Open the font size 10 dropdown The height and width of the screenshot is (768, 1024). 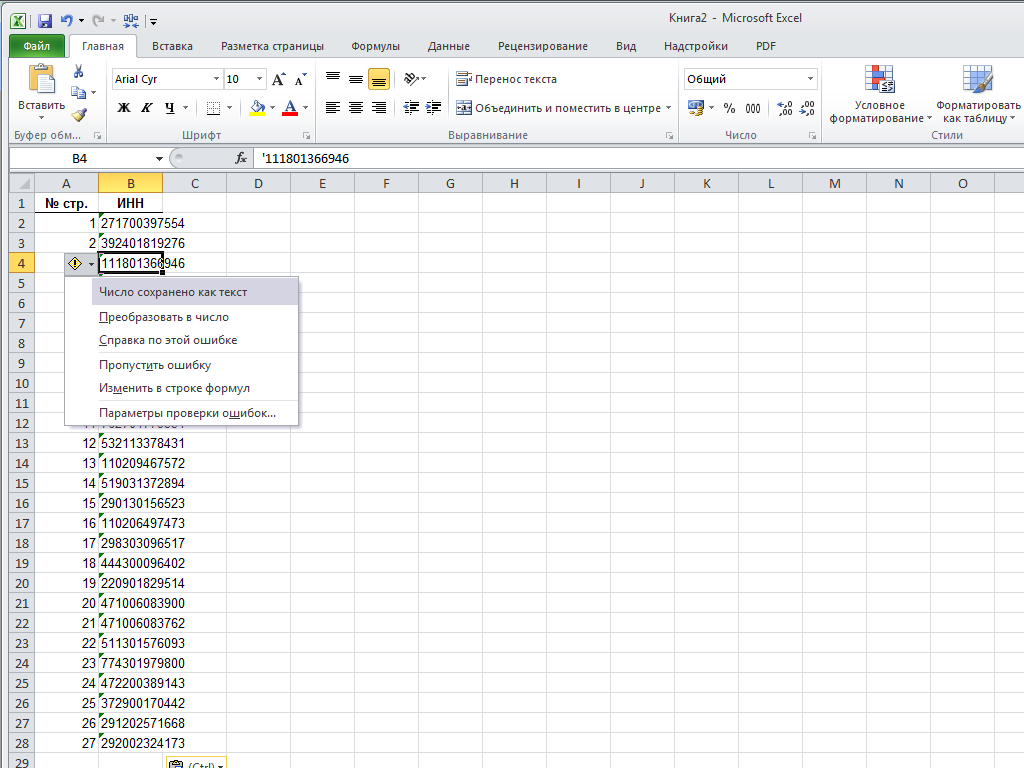click(259, 79)
